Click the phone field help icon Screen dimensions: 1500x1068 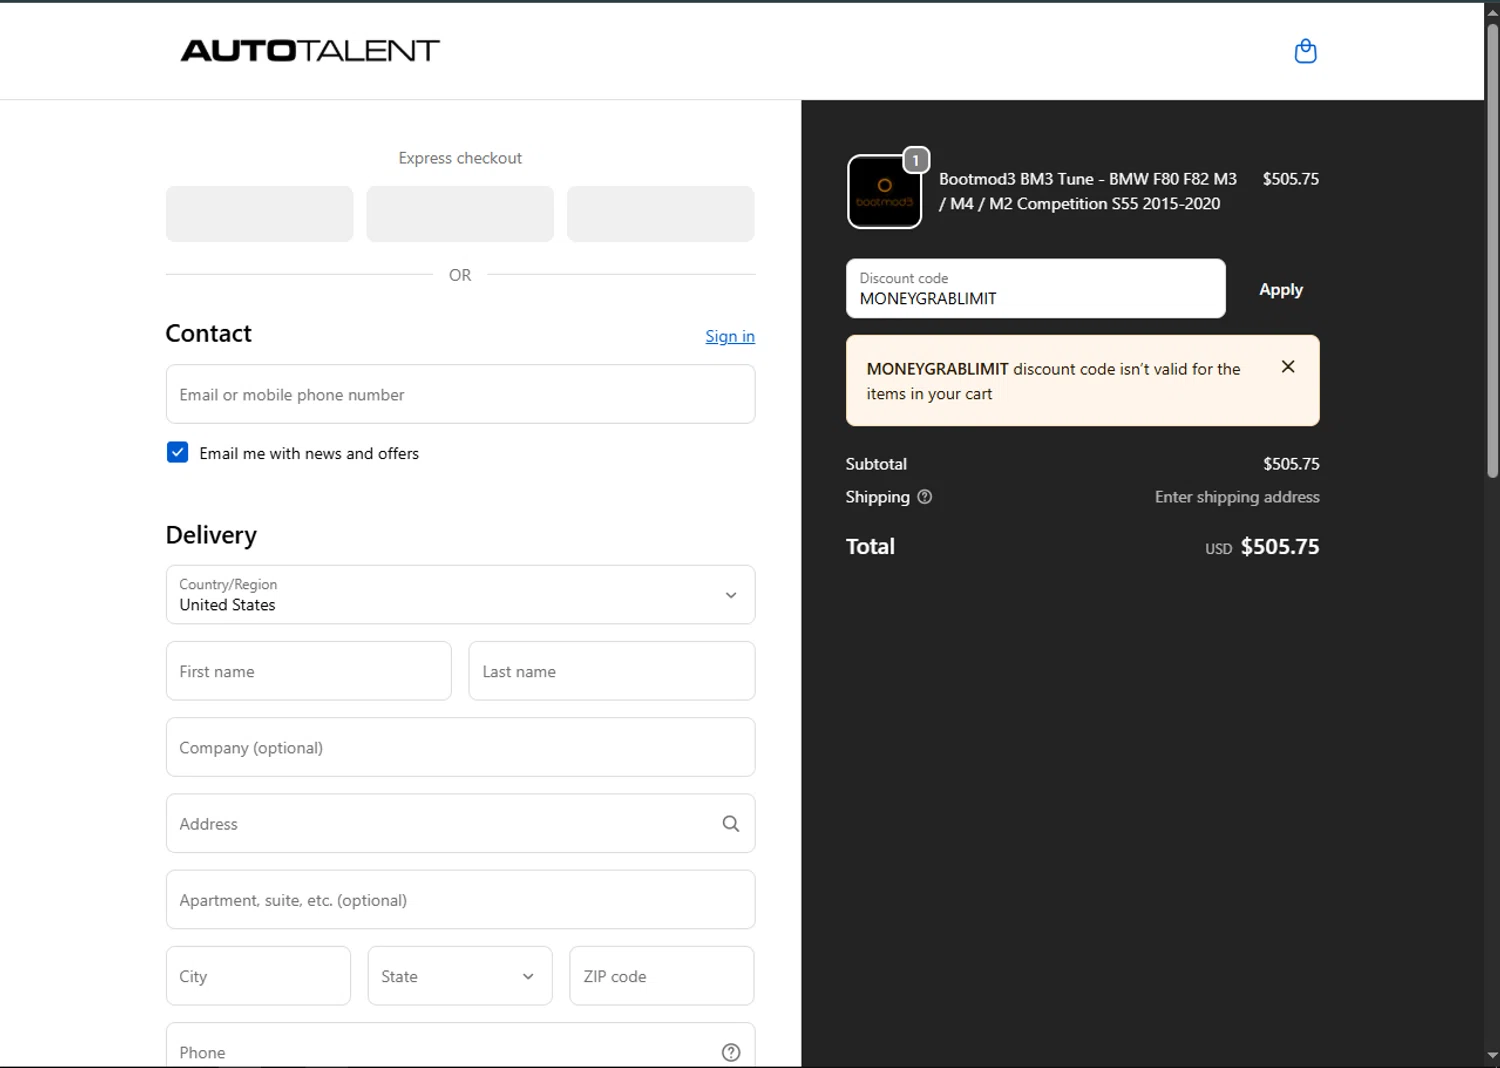[731, 1052]
